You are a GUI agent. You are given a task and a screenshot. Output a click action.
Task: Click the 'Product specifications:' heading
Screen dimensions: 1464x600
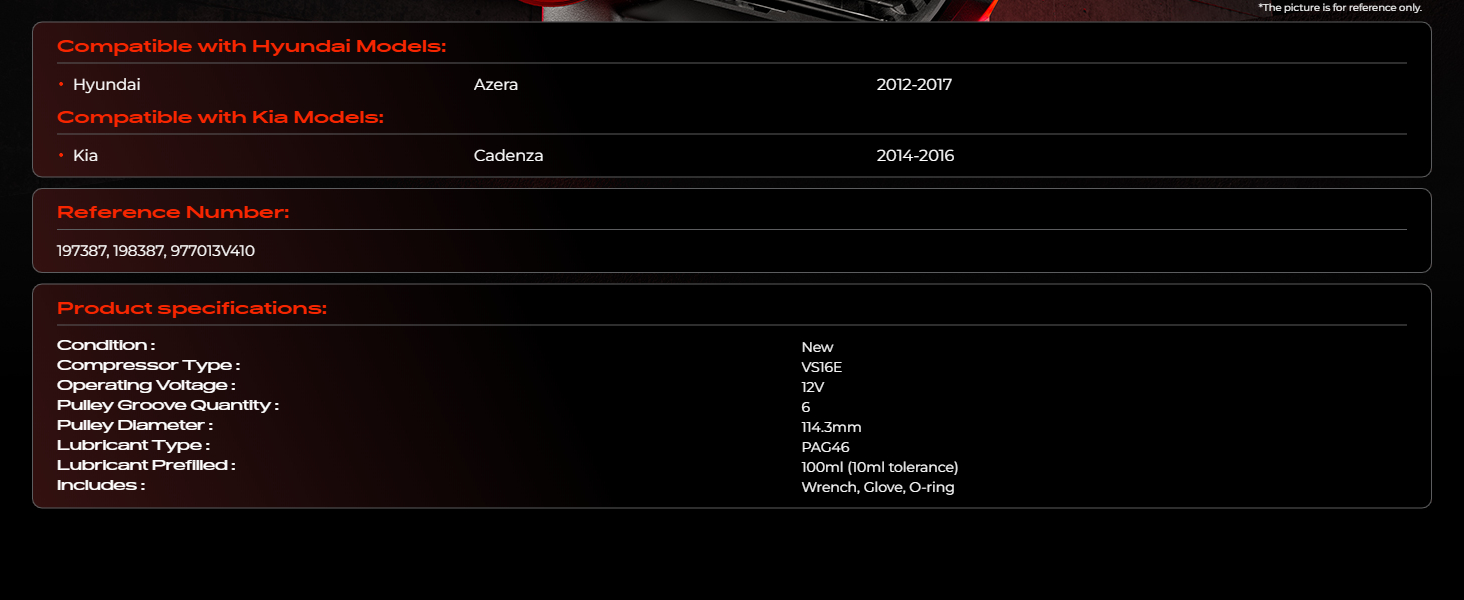[x=192, y=308]
